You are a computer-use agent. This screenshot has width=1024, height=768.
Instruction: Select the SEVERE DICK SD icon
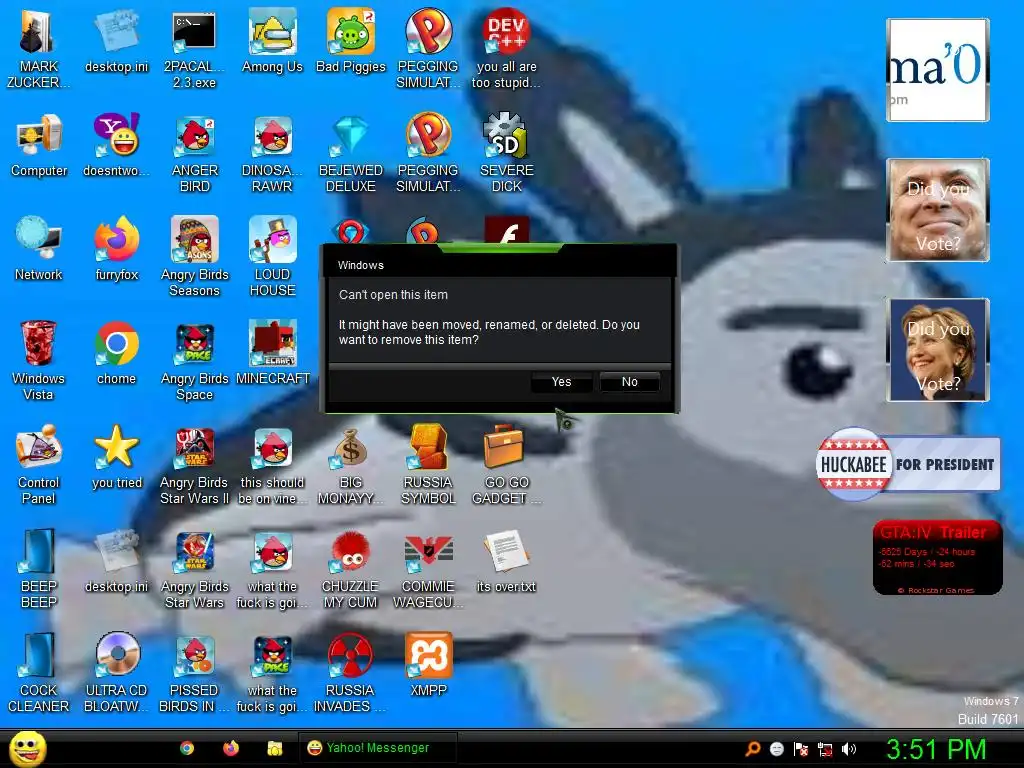point(507,153)
